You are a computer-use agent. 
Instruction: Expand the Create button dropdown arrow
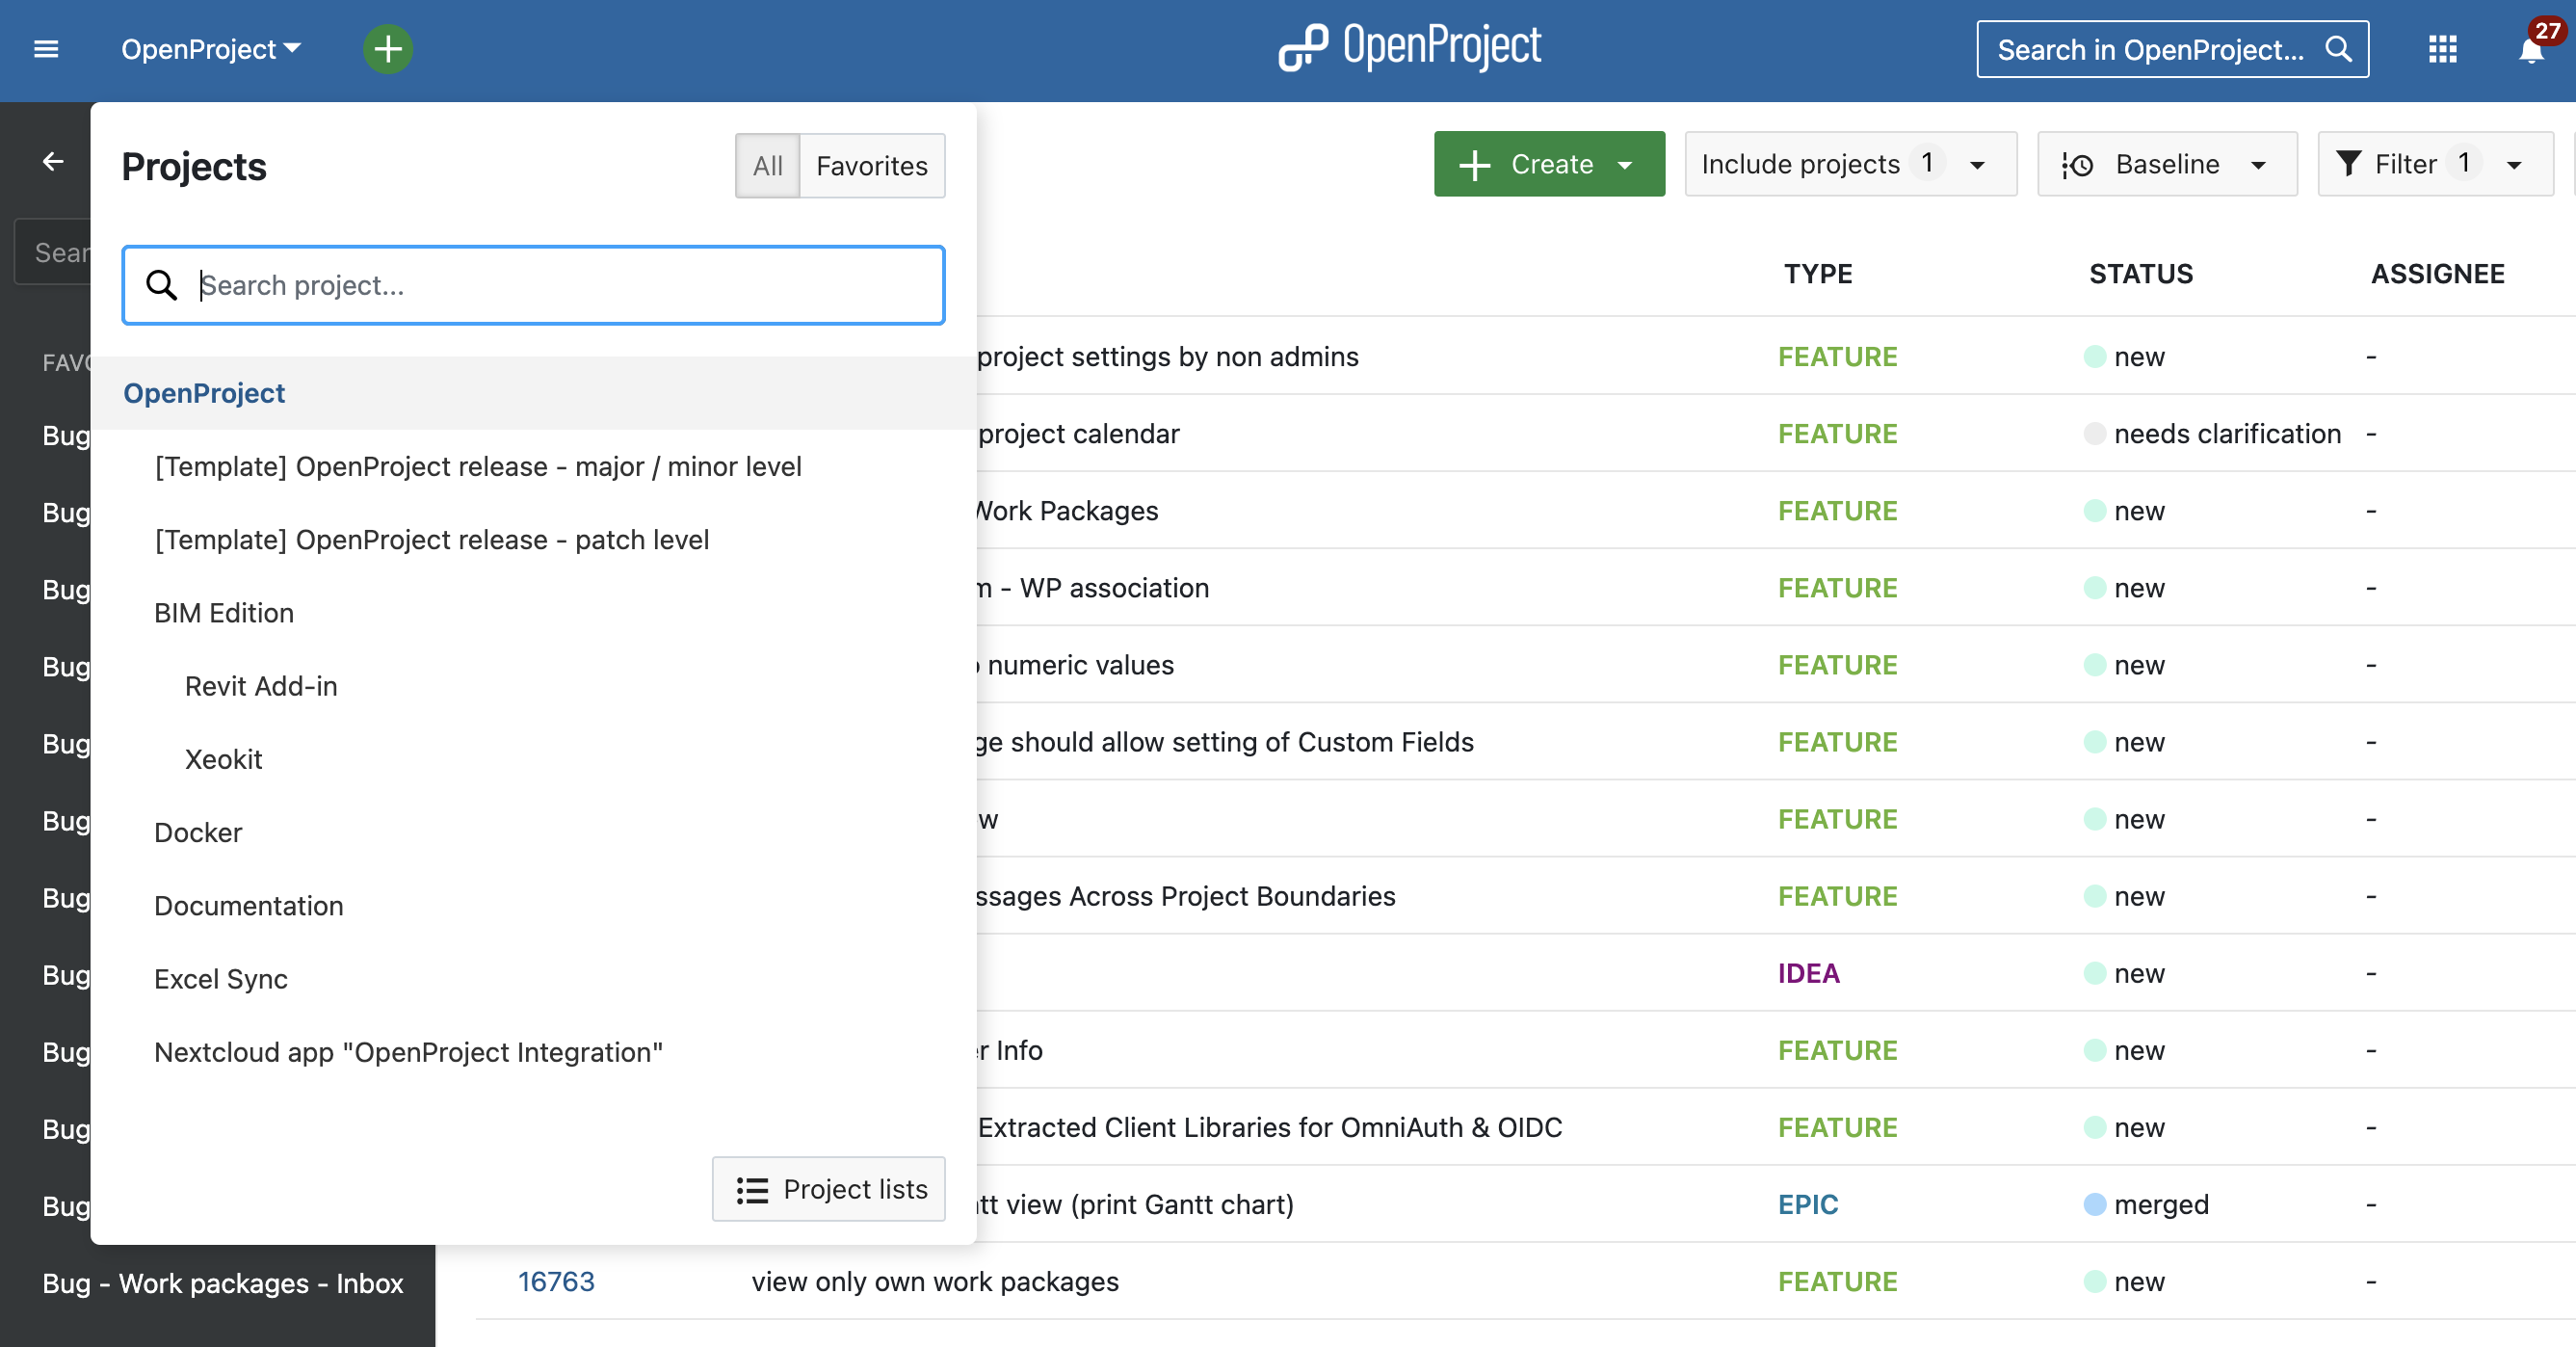click(x=1624, y=164)
